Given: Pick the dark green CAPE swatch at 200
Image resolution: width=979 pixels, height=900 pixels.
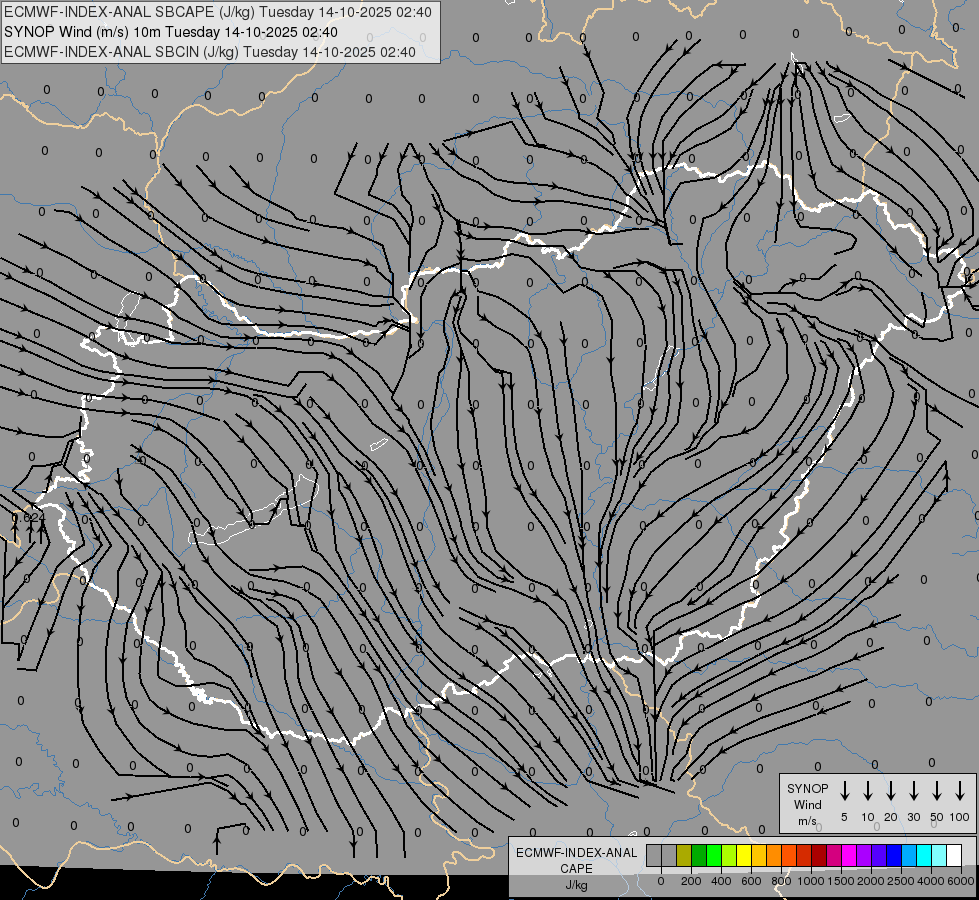Looking at the screenshot, I should [699, 855].
